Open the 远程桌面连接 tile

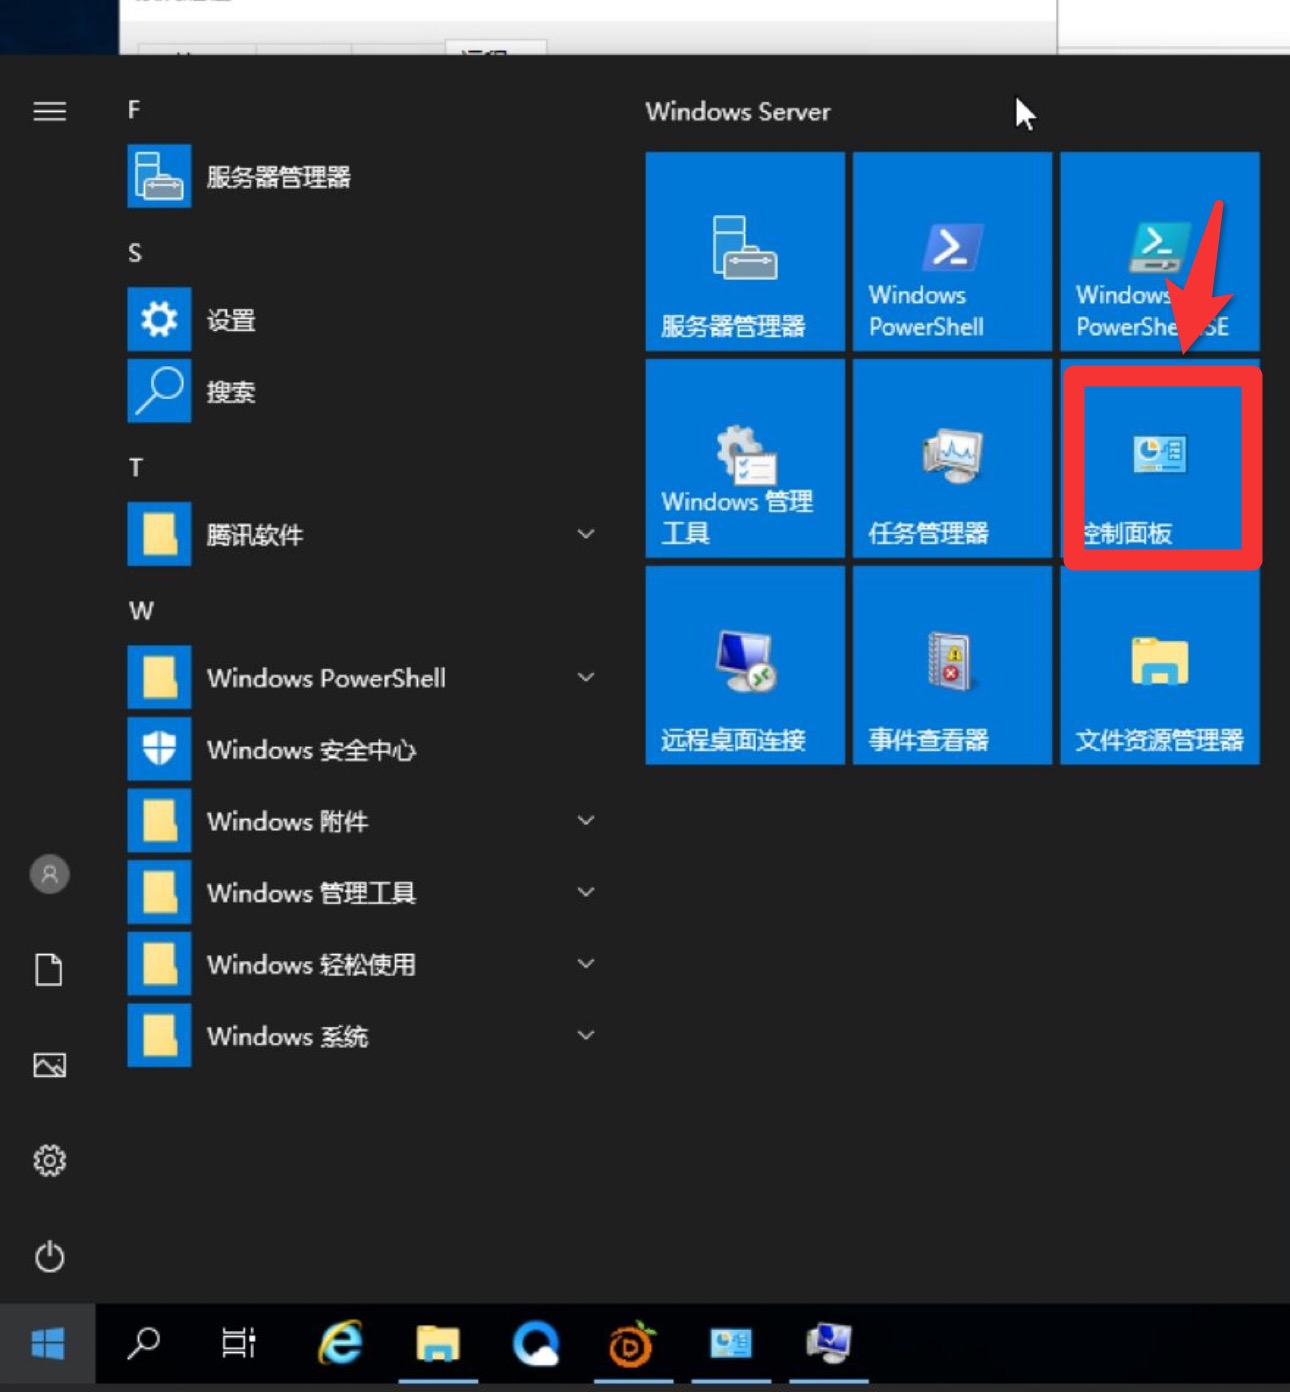[745, 666]
